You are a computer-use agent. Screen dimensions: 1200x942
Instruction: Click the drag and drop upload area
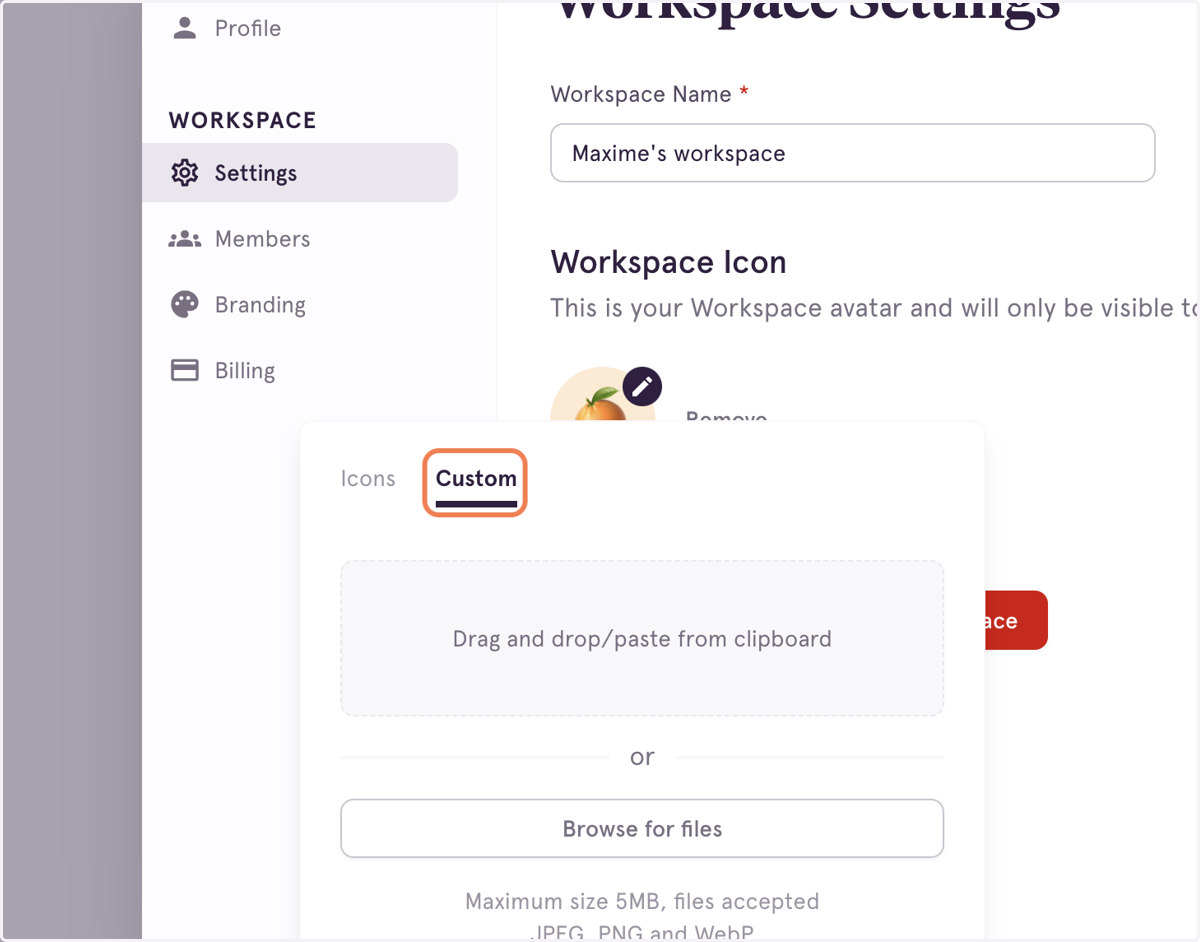coord(642,638)
